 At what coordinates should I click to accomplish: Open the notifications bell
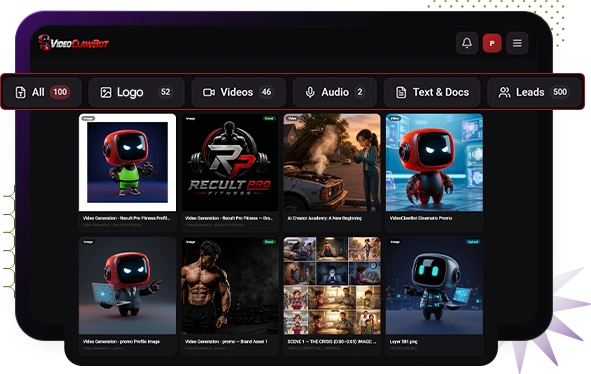click(467, 43)
